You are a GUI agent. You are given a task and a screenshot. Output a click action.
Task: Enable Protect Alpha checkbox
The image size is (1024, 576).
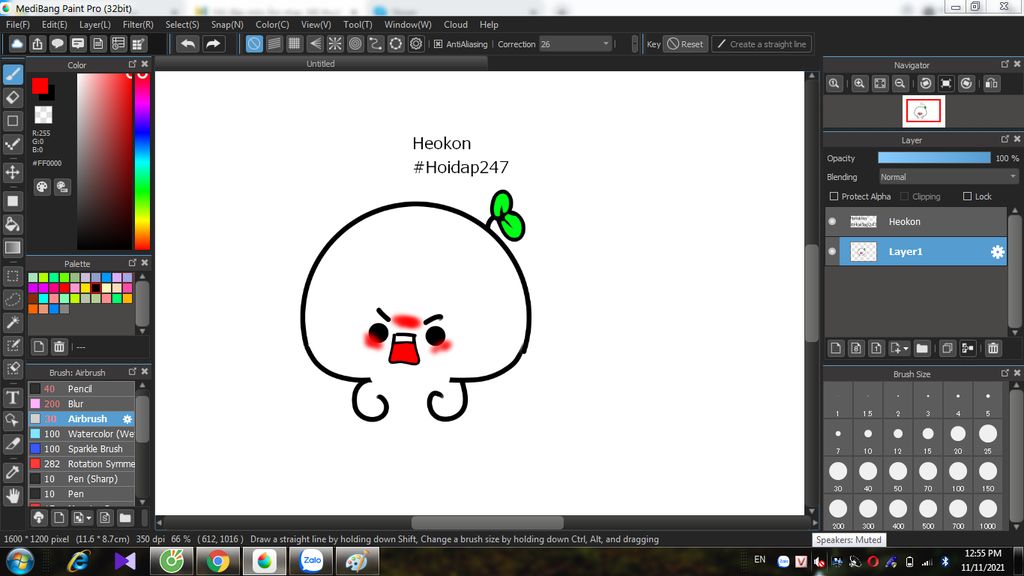pyautogui.click(x=834, y=197)
